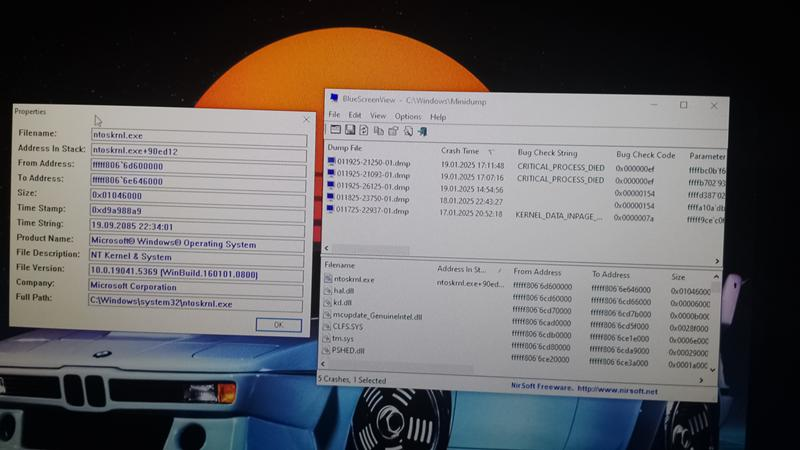Click the hal.dll module icon
The image size is (800, 450).
328,290
